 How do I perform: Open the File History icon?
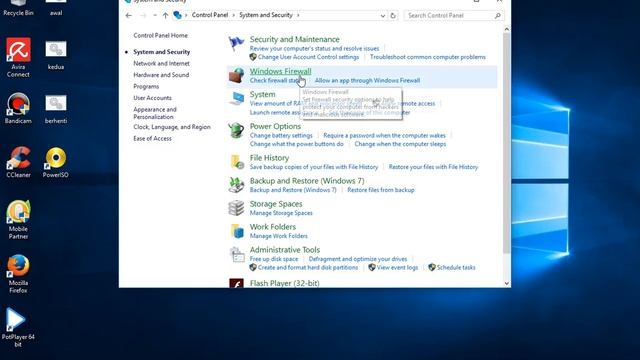pyautogui.click(x=237, y=162)
